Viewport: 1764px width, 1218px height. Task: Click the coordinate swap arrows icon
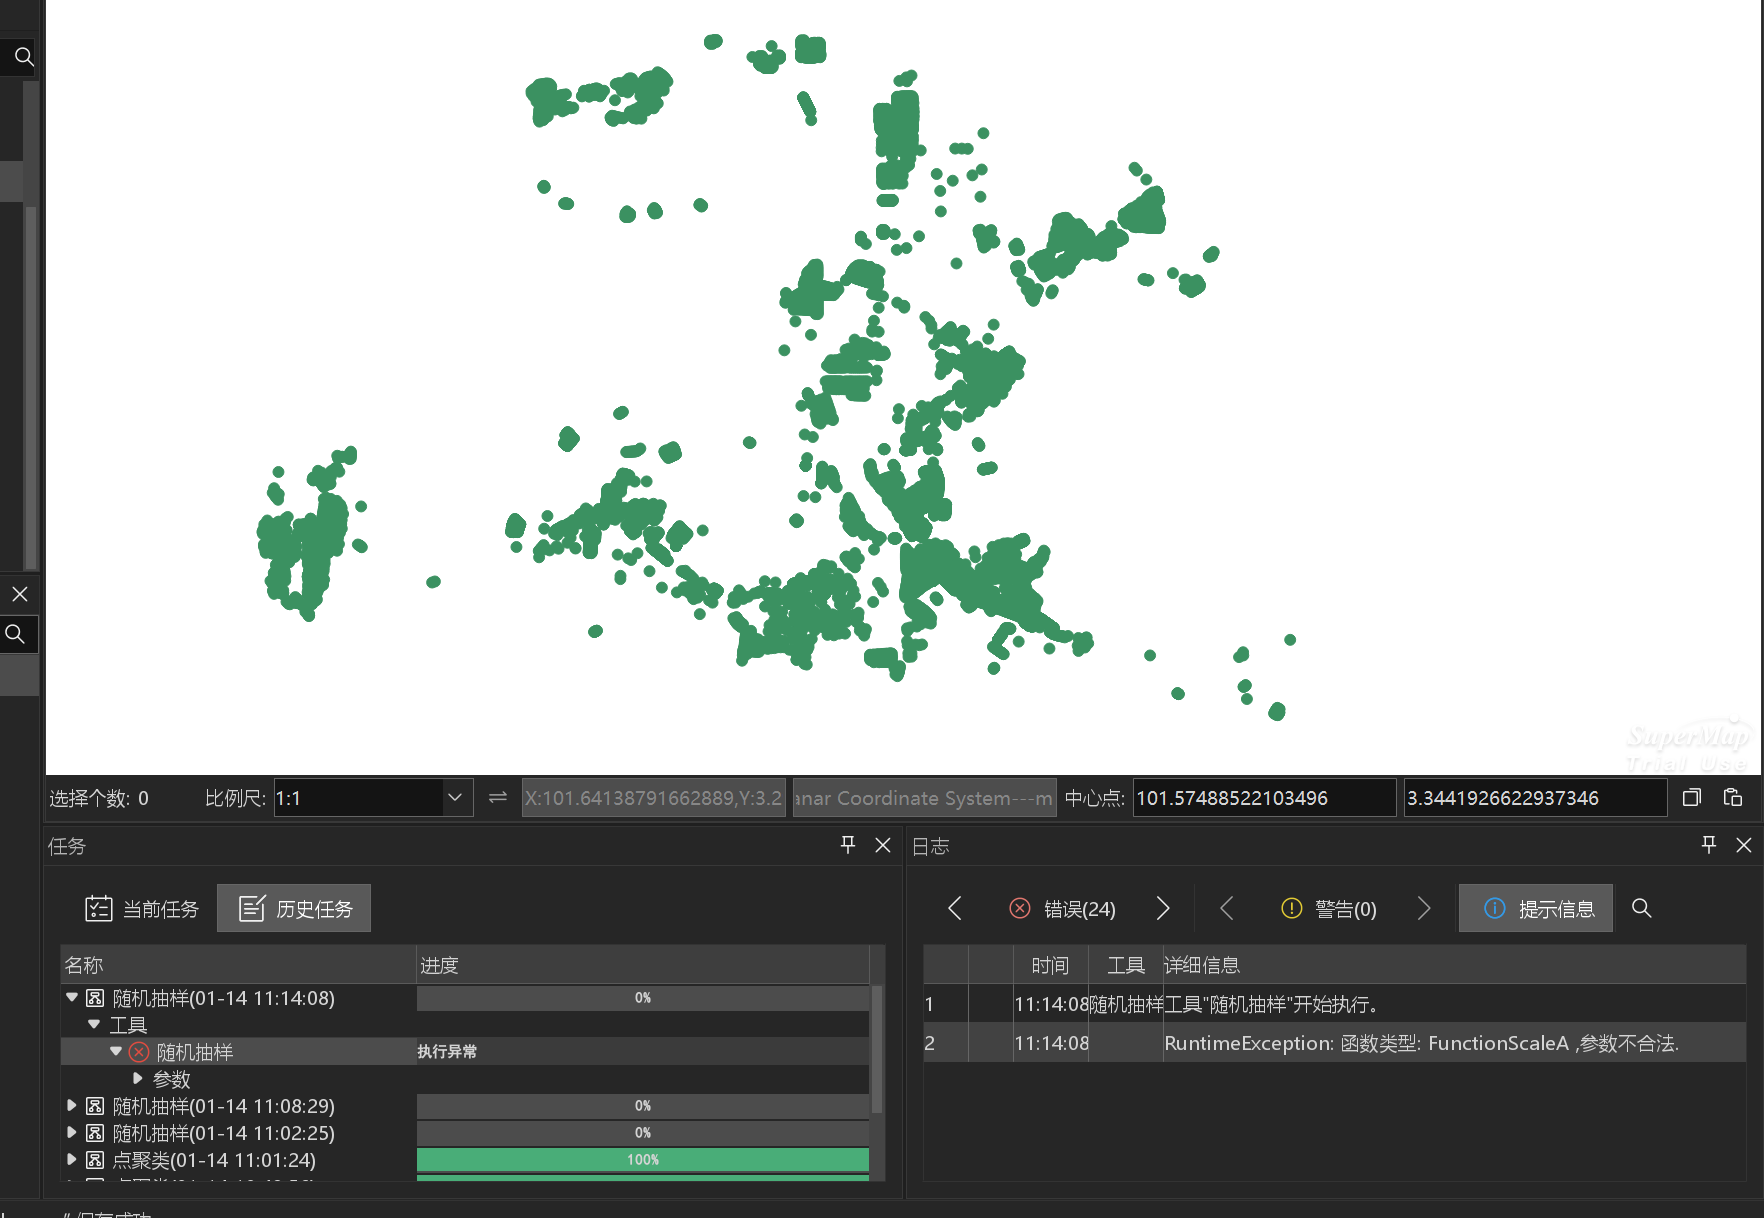pos(498,797)
